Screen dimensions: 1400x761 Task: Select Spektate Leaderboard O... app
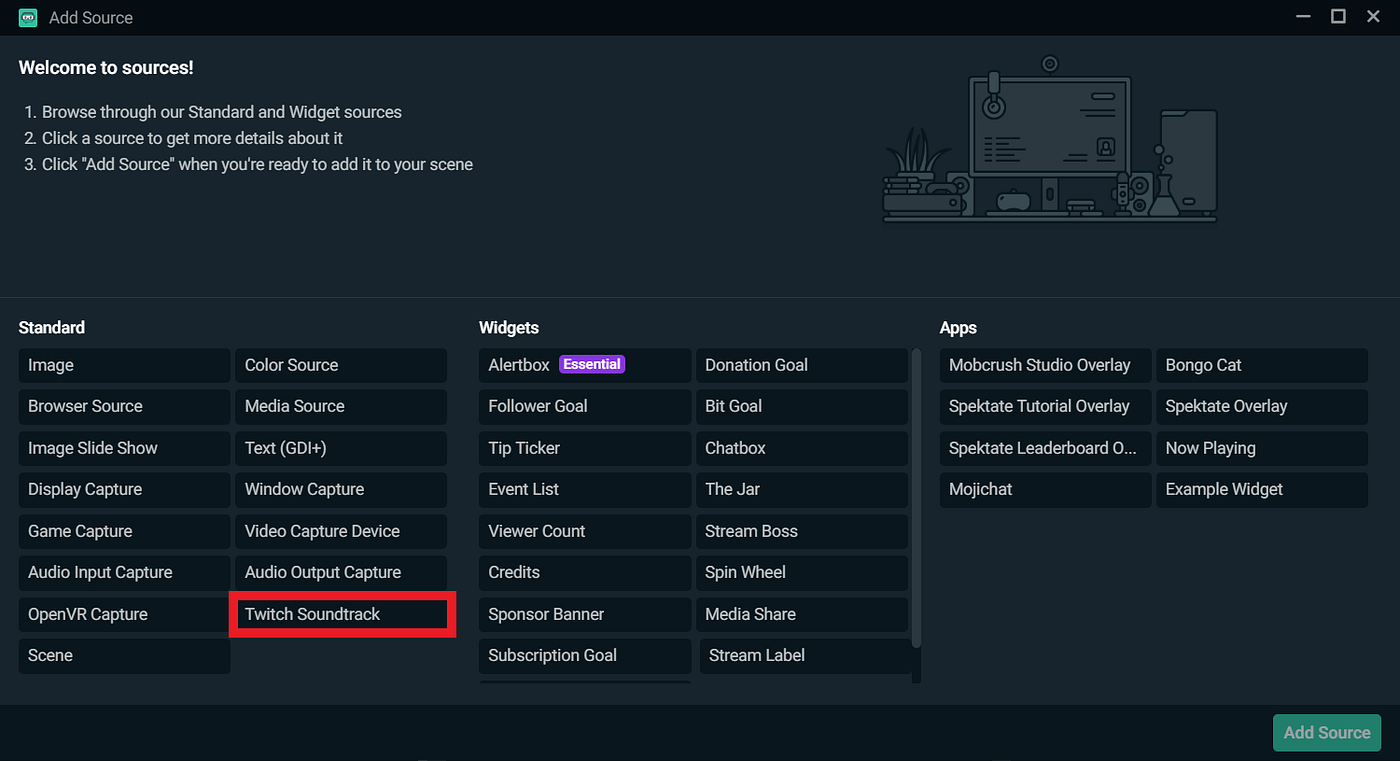click(x=1046, y=448)
